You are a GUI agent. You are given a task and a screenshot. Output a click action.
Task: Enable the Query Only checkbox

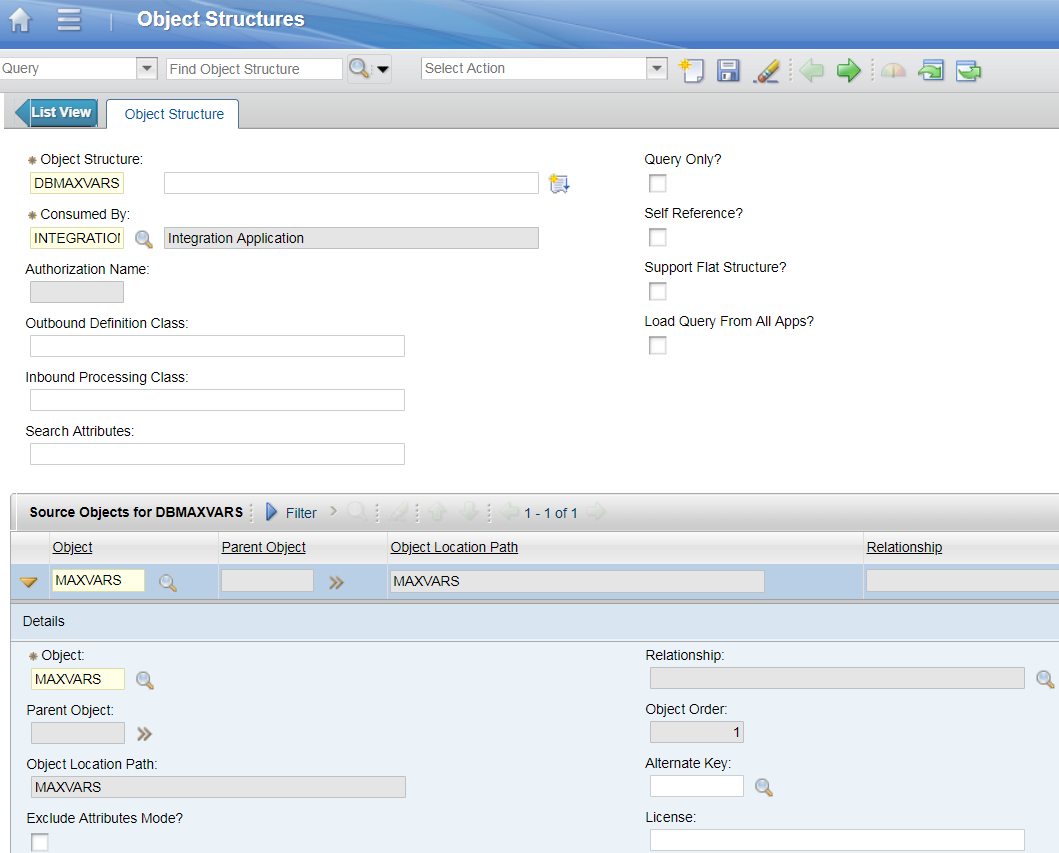point(657,183)
